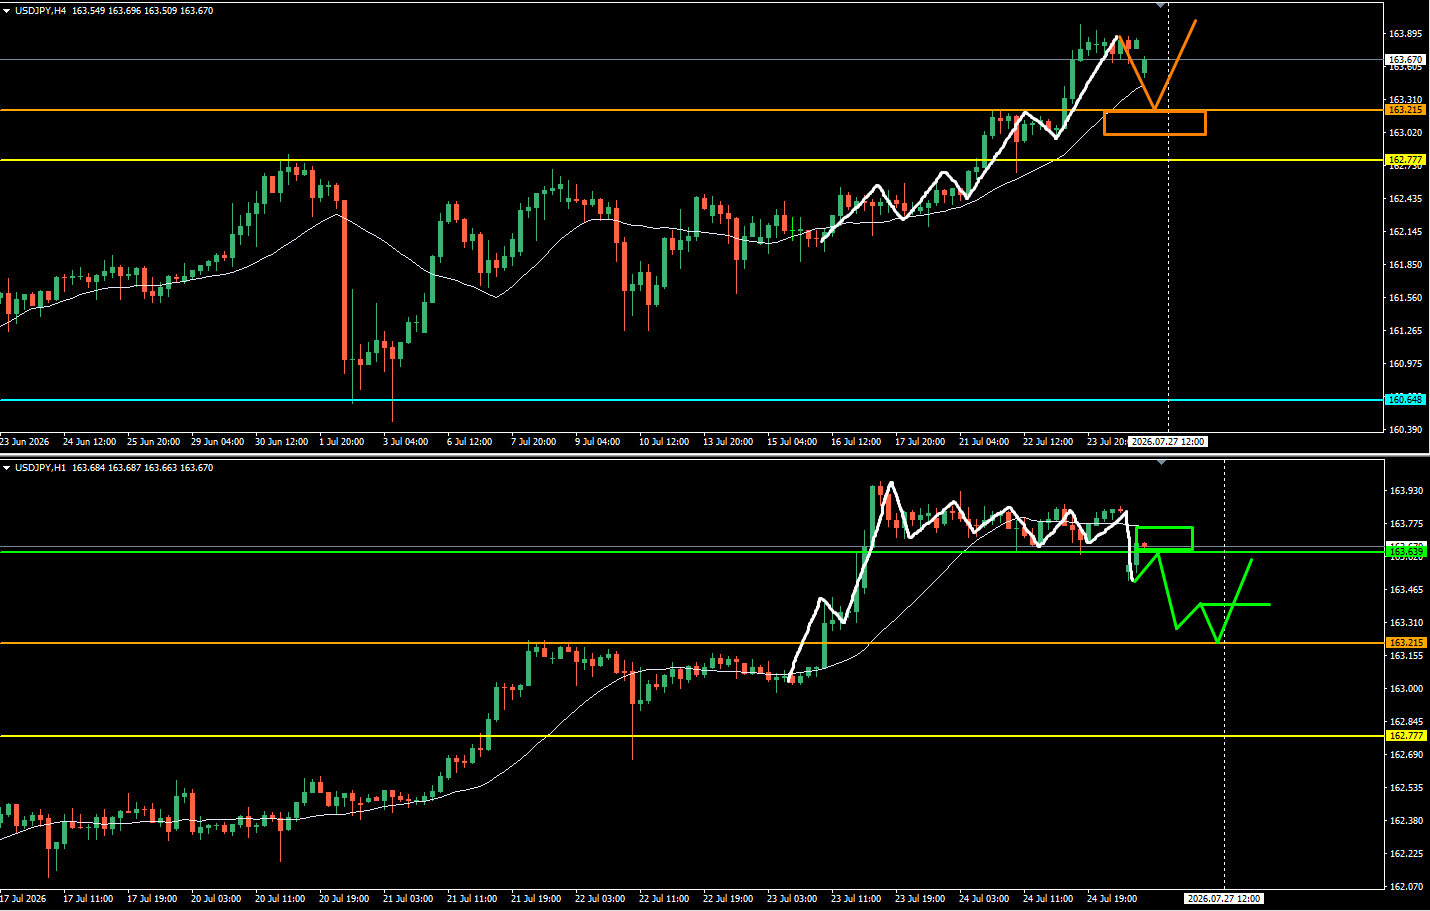Click the H4 chart shift triangle marker

[x=1161, y=6]
